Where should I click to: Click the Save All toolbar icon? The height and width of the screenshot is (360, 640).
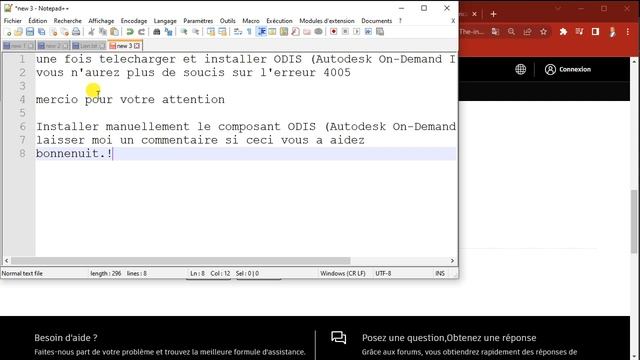pyautogui.click(x=41, y=32)
